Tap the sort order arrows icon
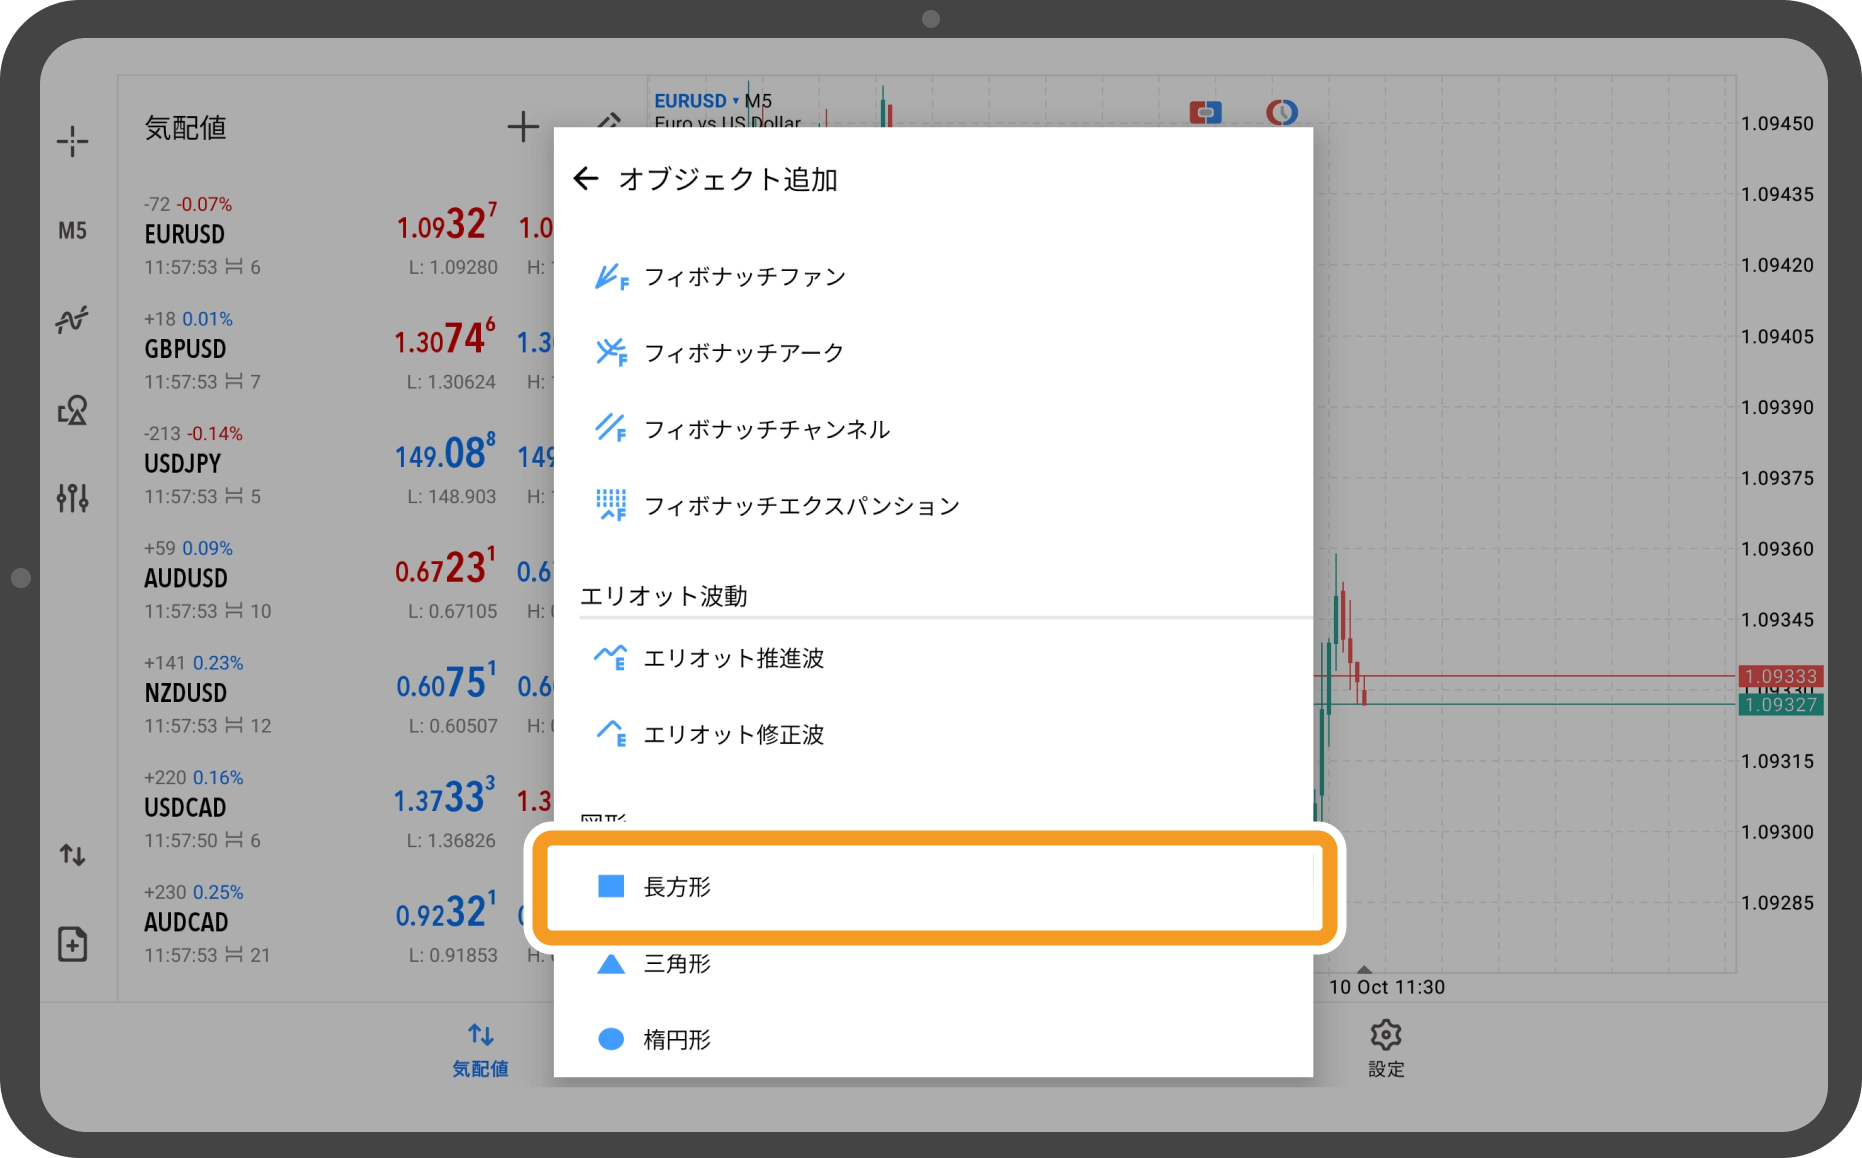Viewport: 1862px width, 1158px height. 73,855
